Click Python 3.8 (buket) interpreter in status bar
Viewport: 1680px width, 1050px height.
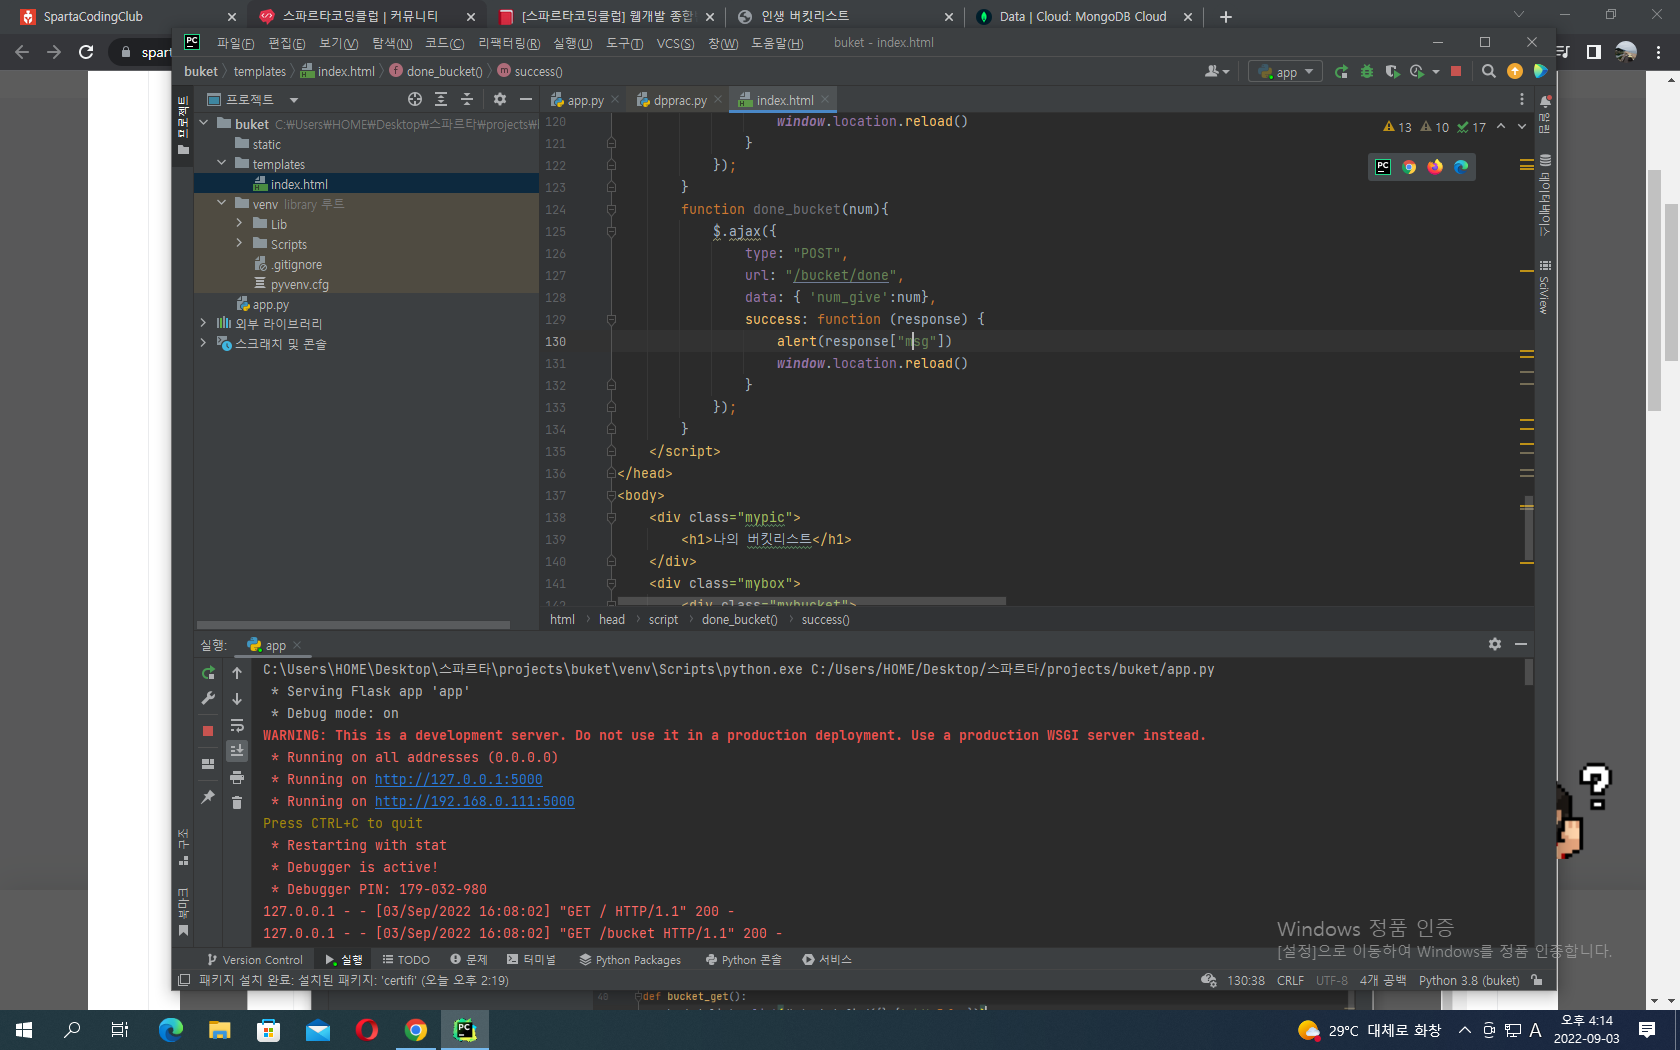[x=1469, y=980]
